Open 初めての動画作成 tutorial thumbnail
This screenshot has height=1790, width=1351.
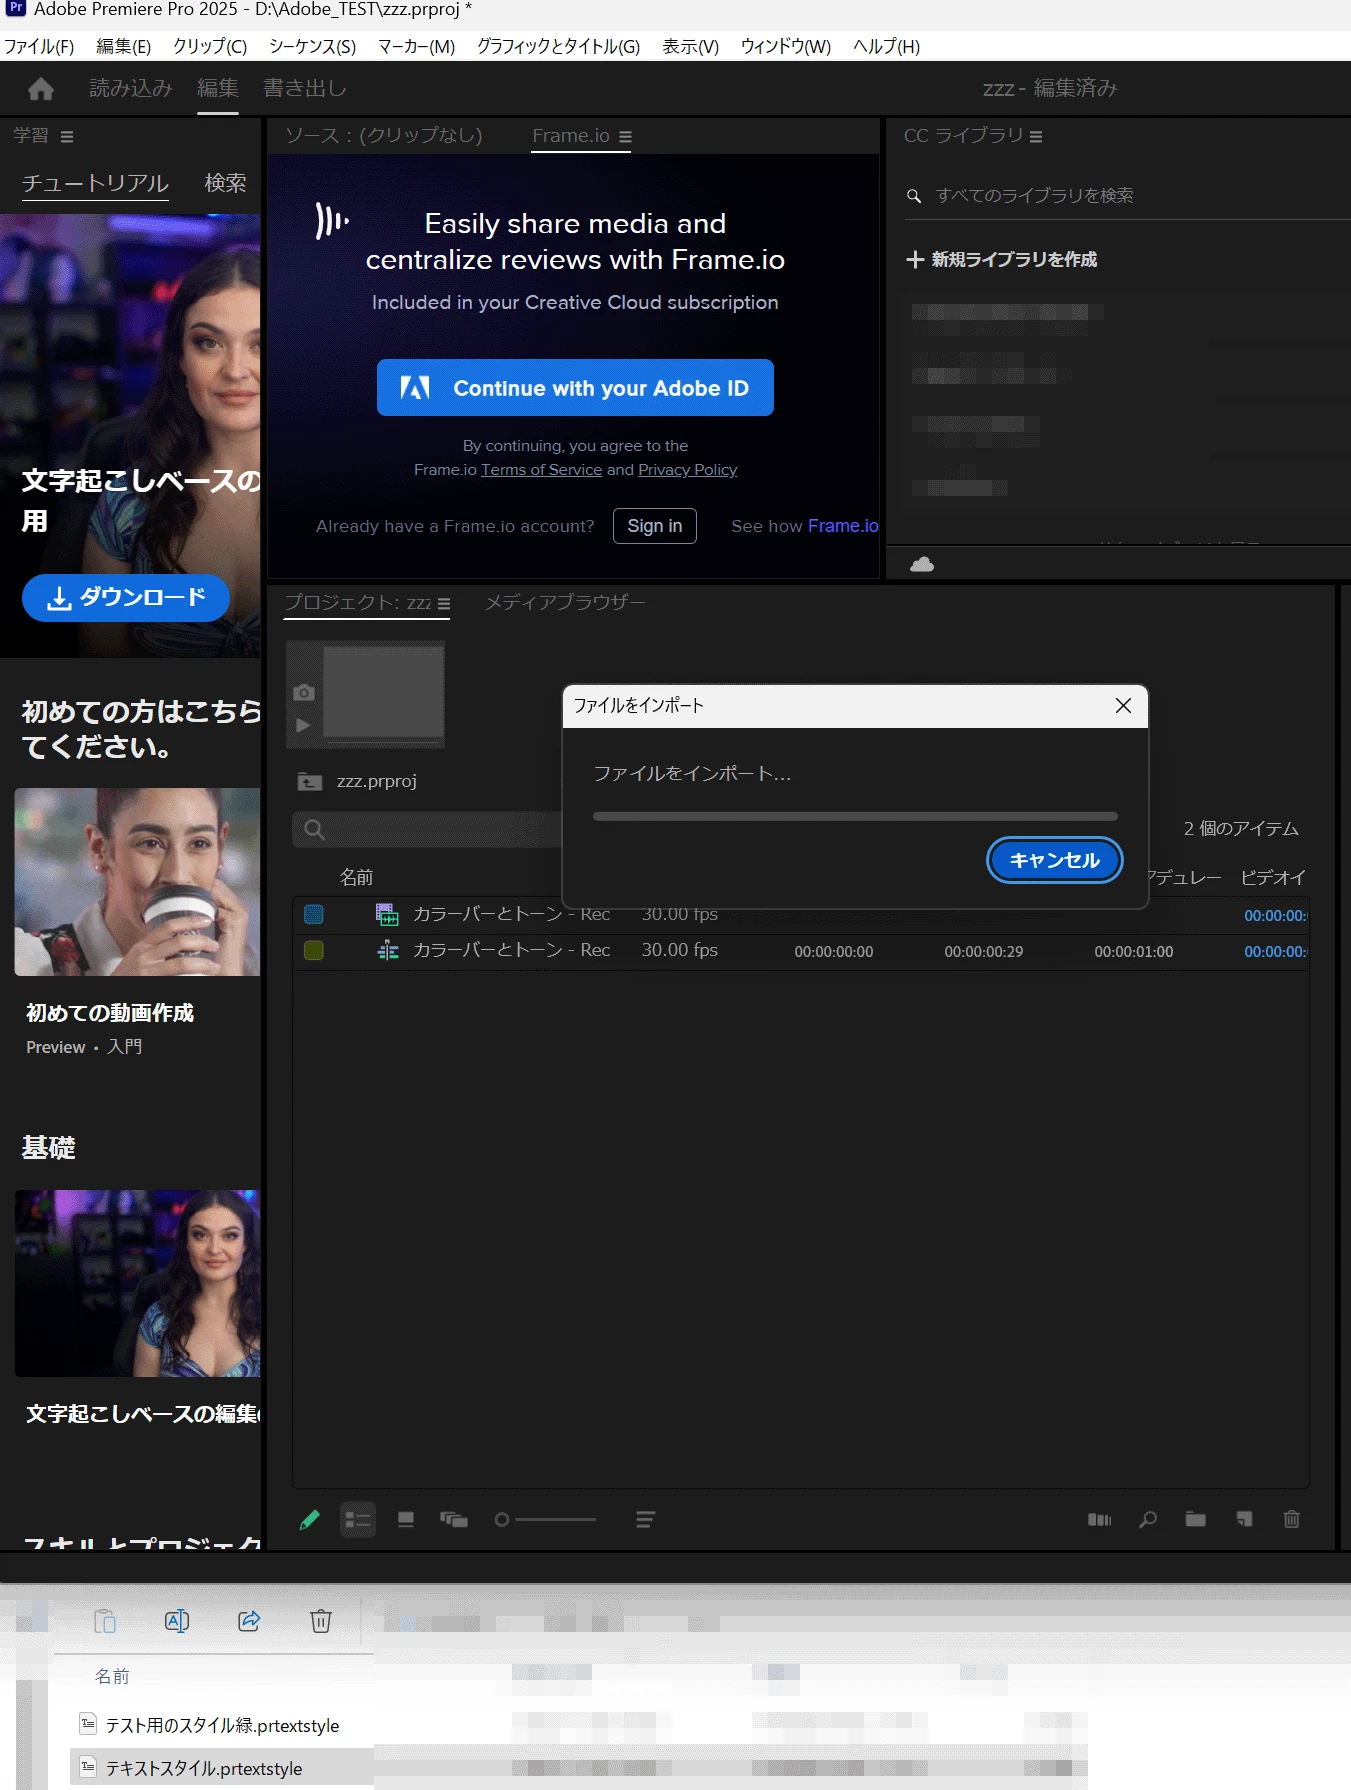click(x=137, y=882)
